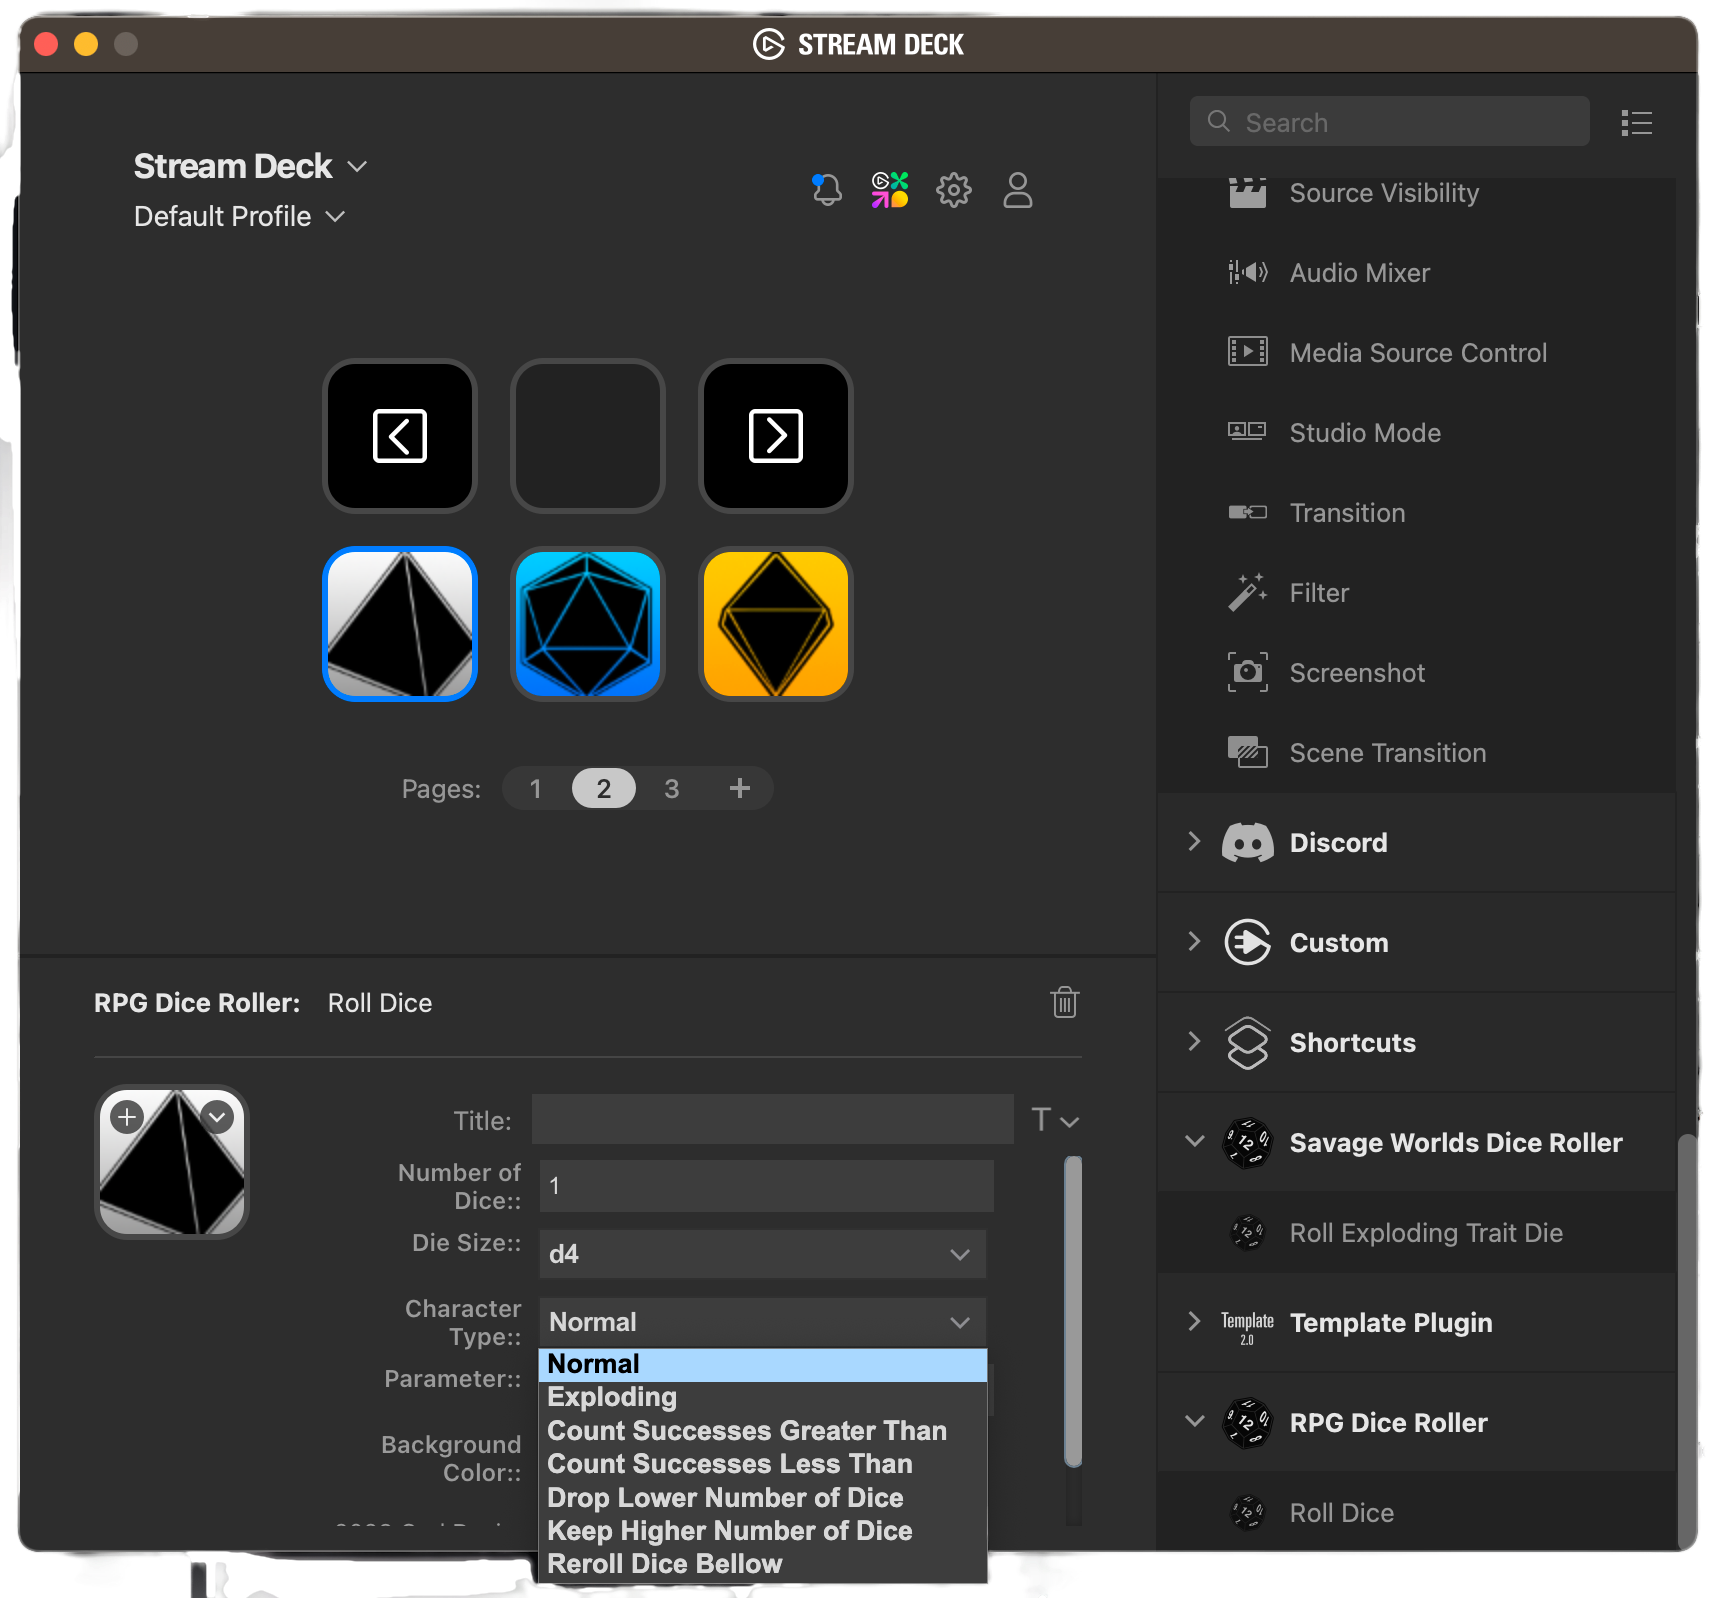
Task: Select the previous page arrow key
Action: coord(400,436)
